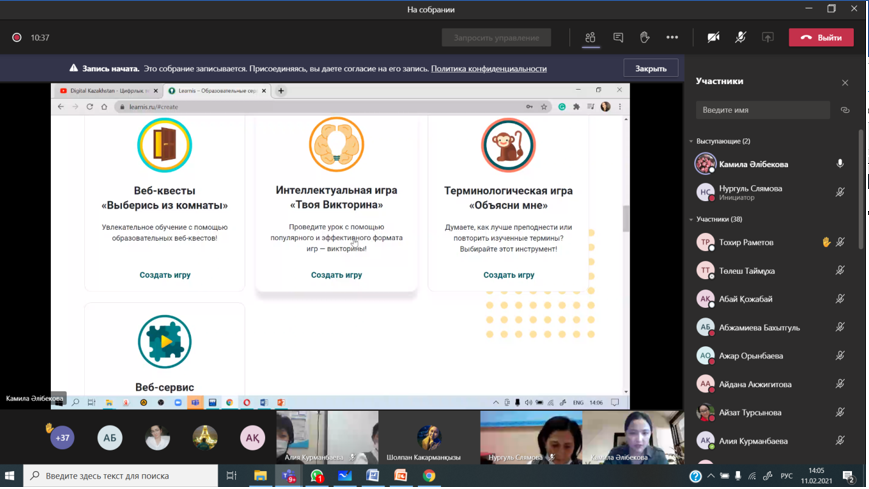Screen dimensions: 869x489
Task: Click the share content icon
Action: [768, 38]
